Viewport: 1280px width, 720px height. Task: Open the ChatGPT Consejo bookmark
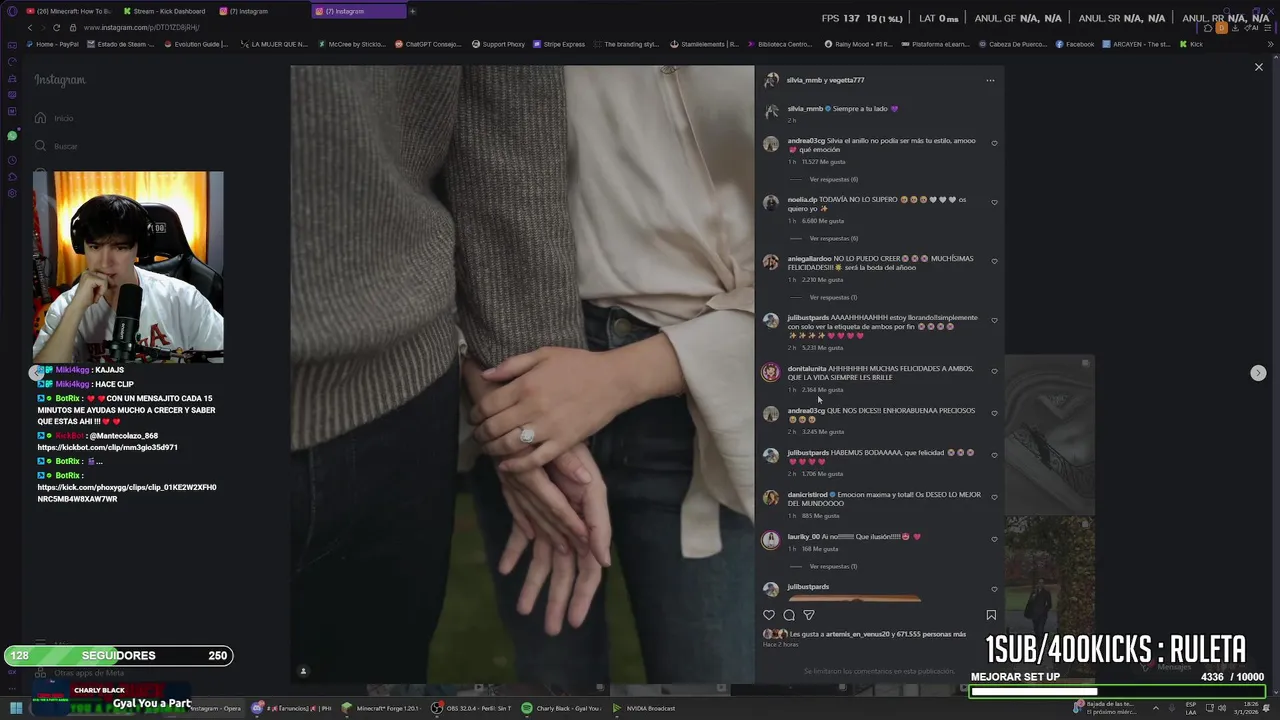[x=428, y=44]
